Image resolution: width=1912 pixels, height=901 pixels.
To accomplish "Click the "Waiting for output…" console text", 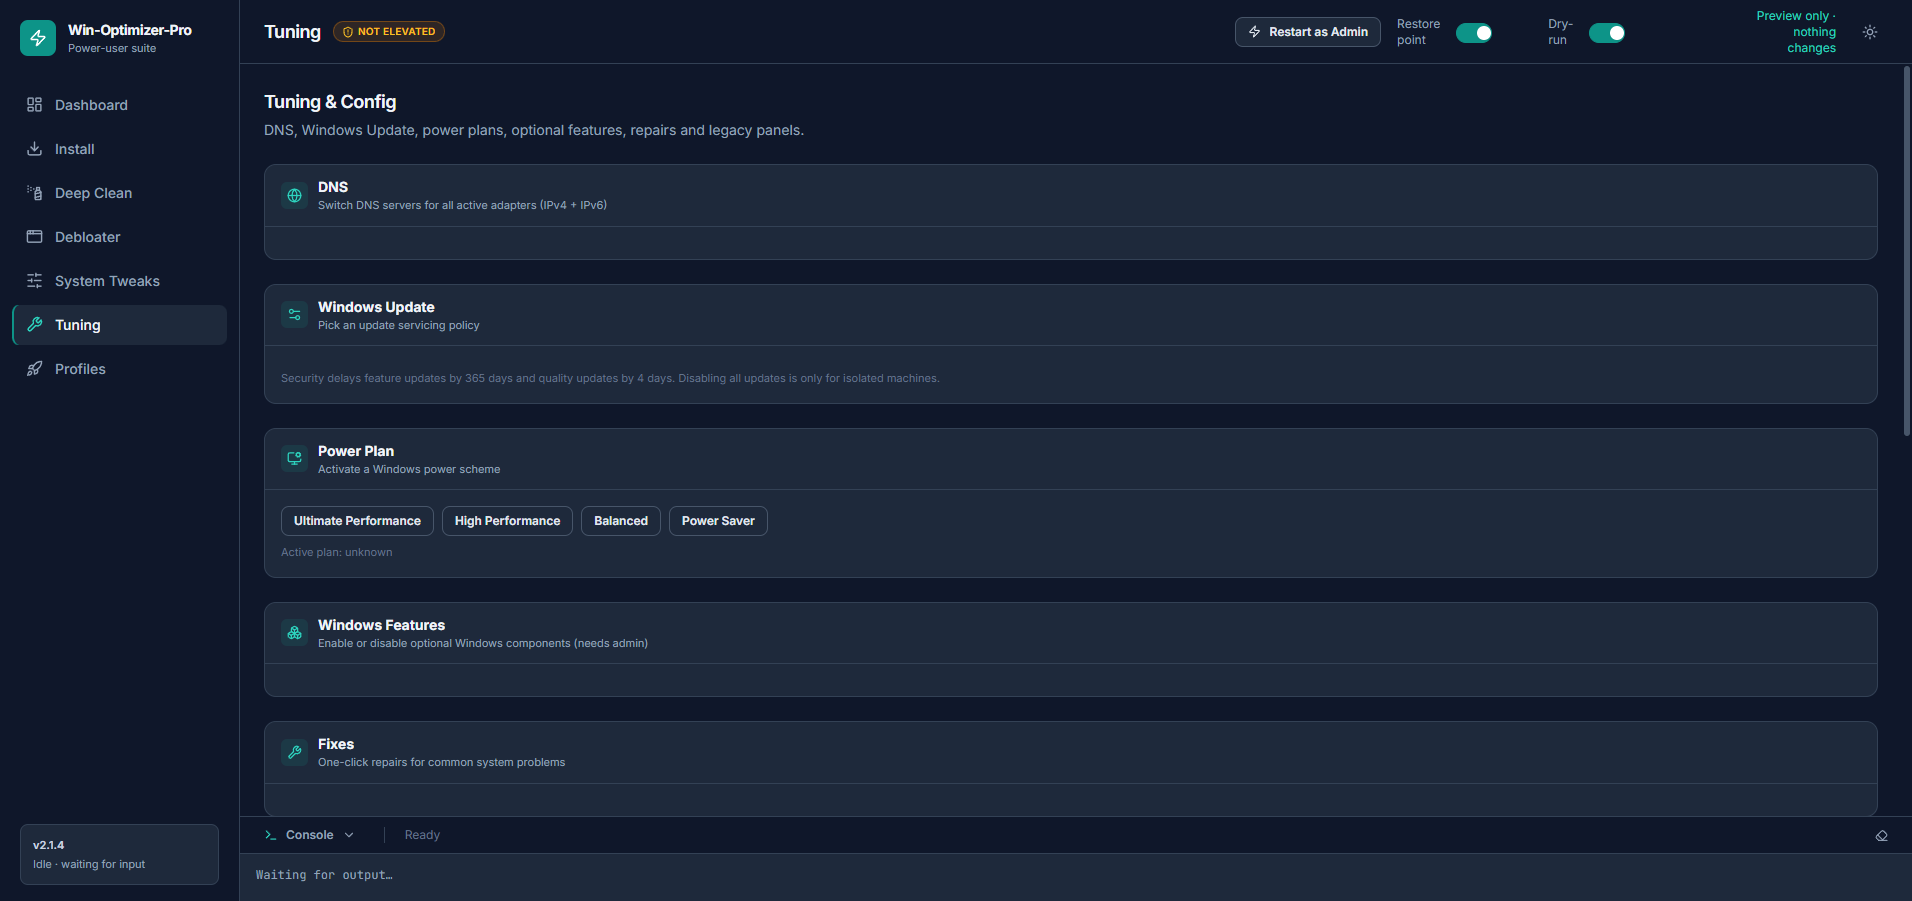I will click(x=324, y=875).
